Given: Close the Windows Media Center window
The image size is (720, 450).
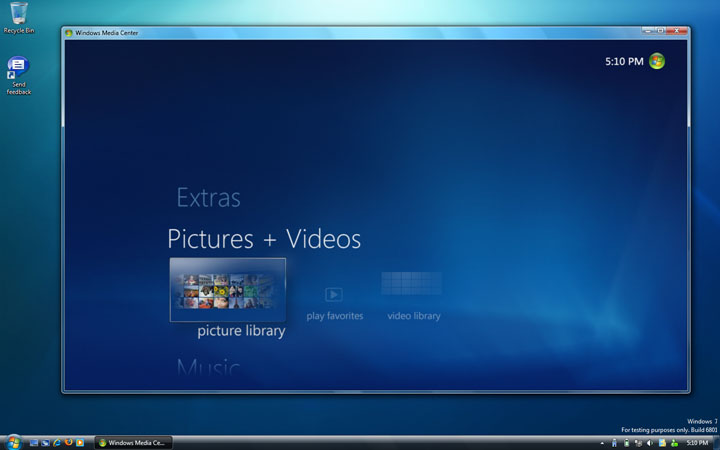Looking at the screenshot, I should point(677,31).
